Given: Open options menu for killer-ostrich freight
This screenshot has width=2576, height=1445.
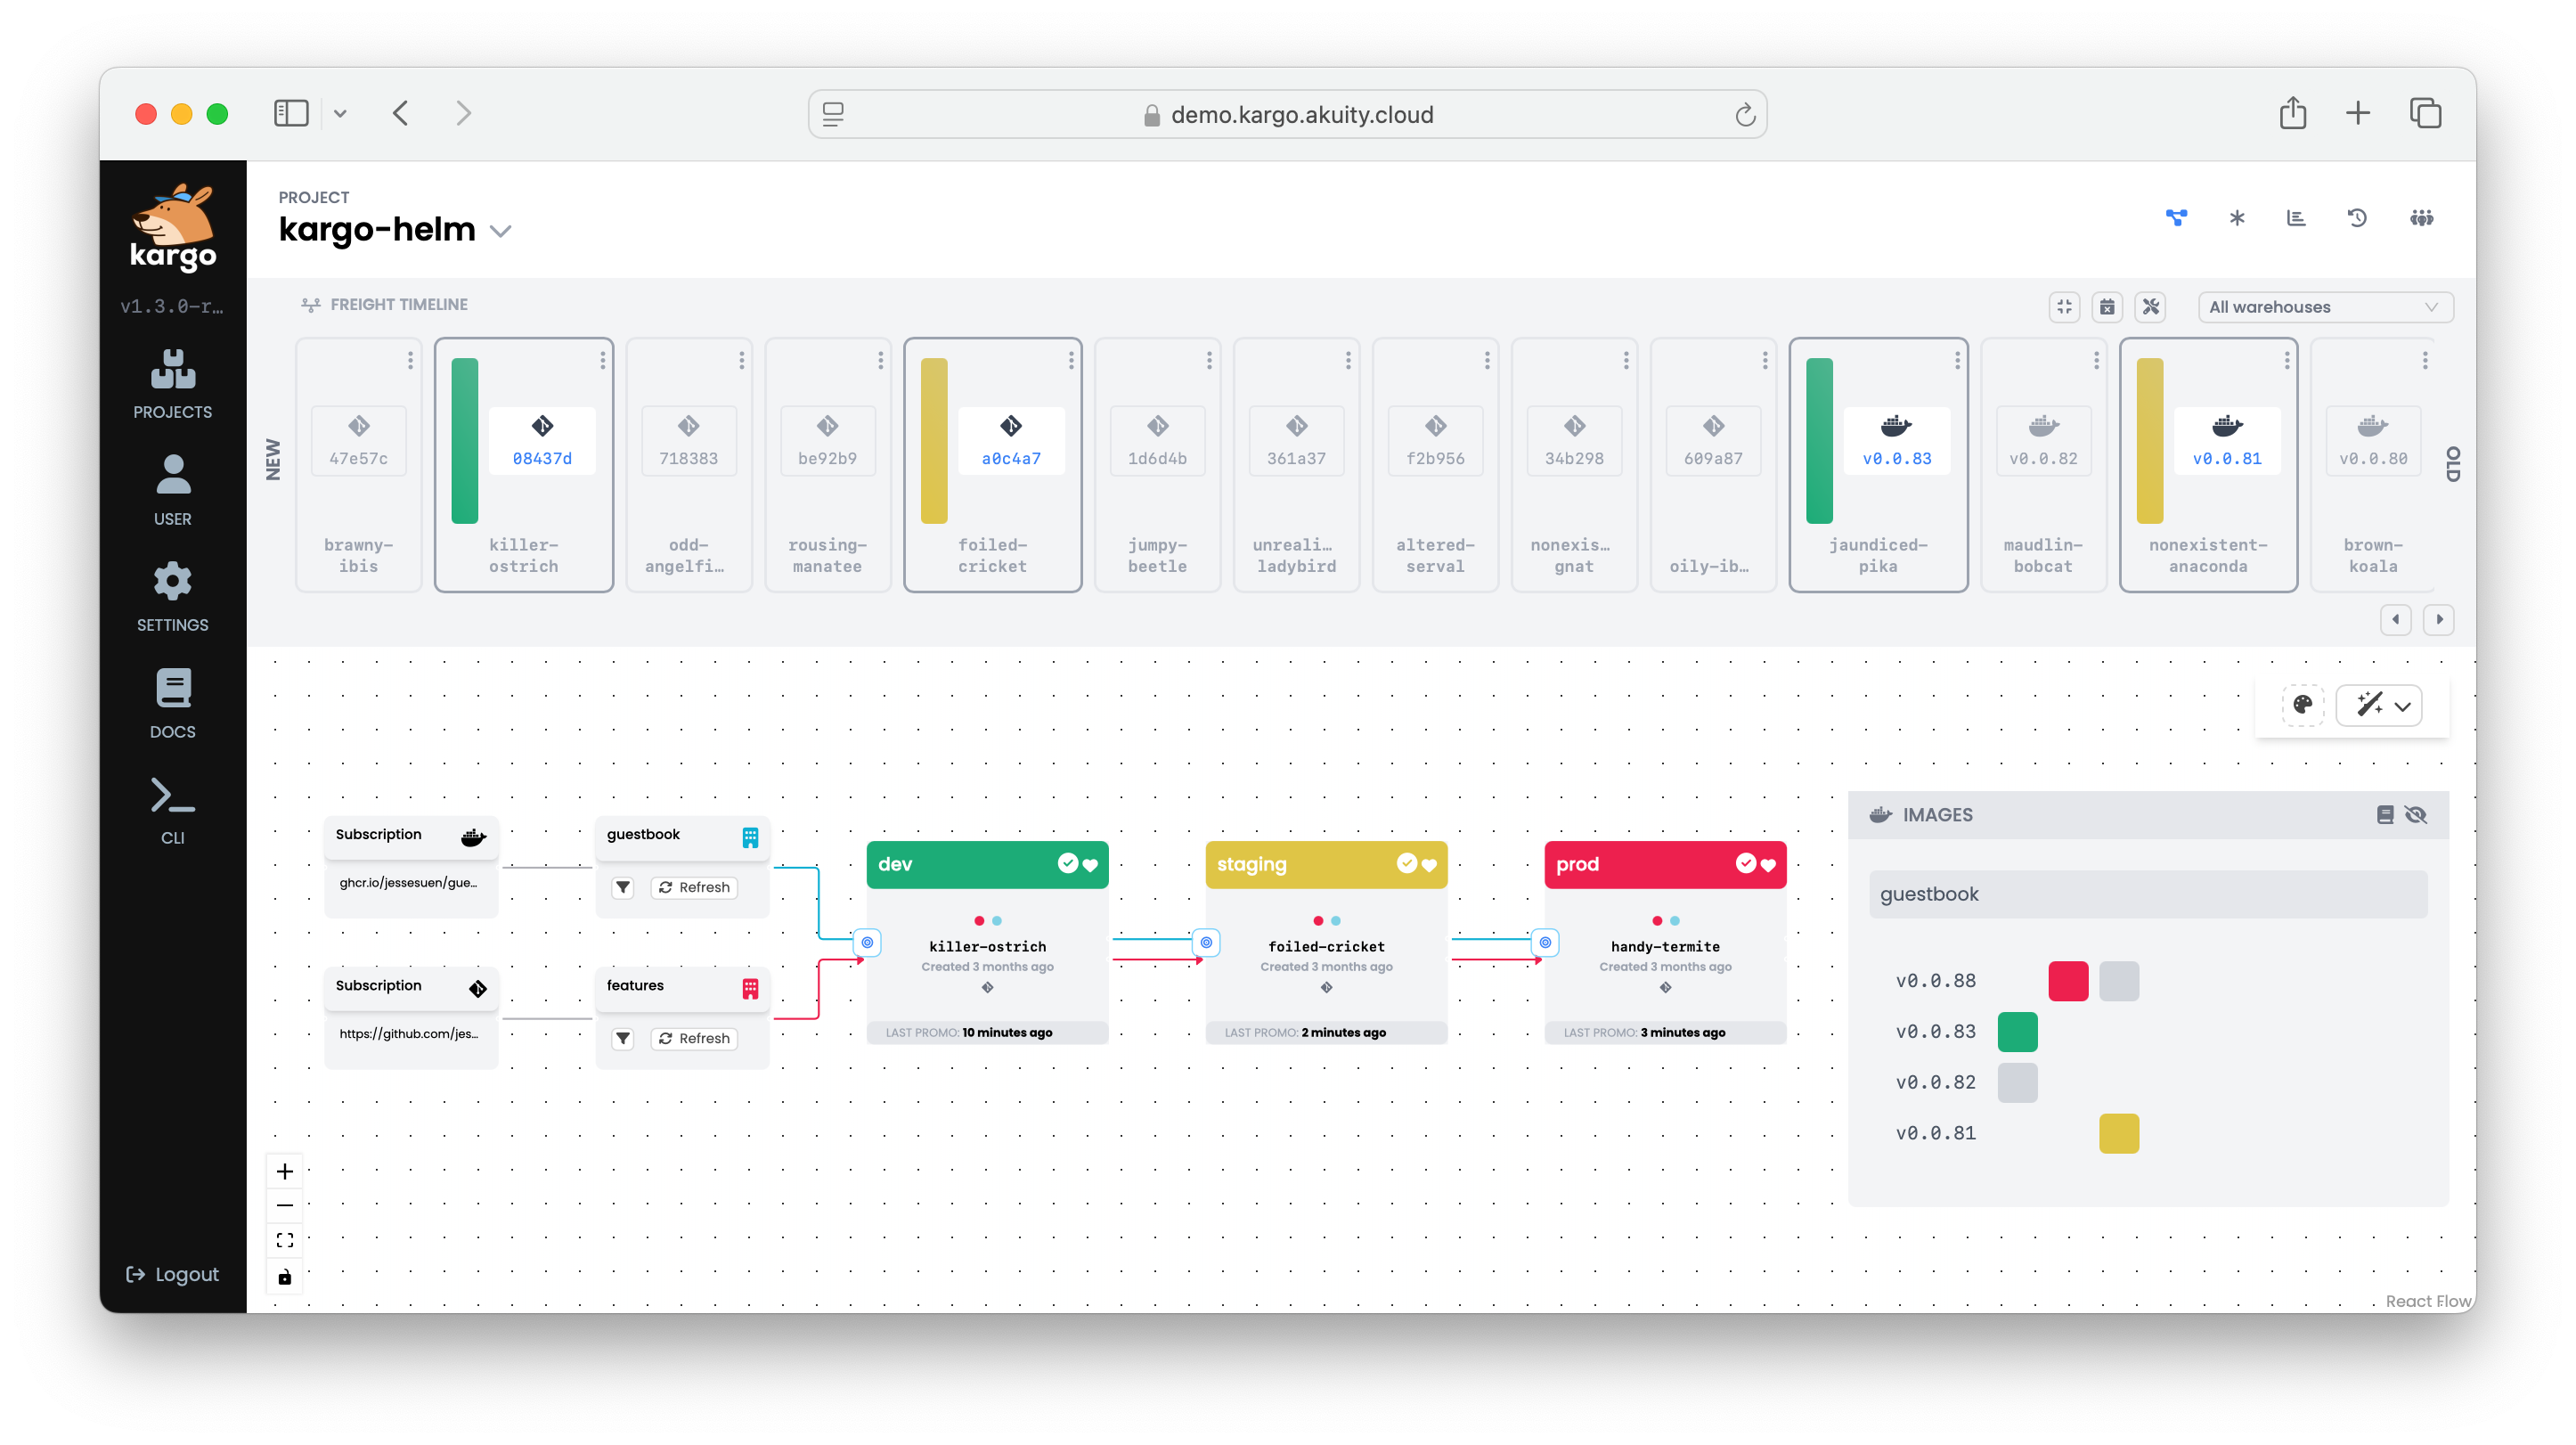Looking at the screenshot, I should [x=603, y=361].
